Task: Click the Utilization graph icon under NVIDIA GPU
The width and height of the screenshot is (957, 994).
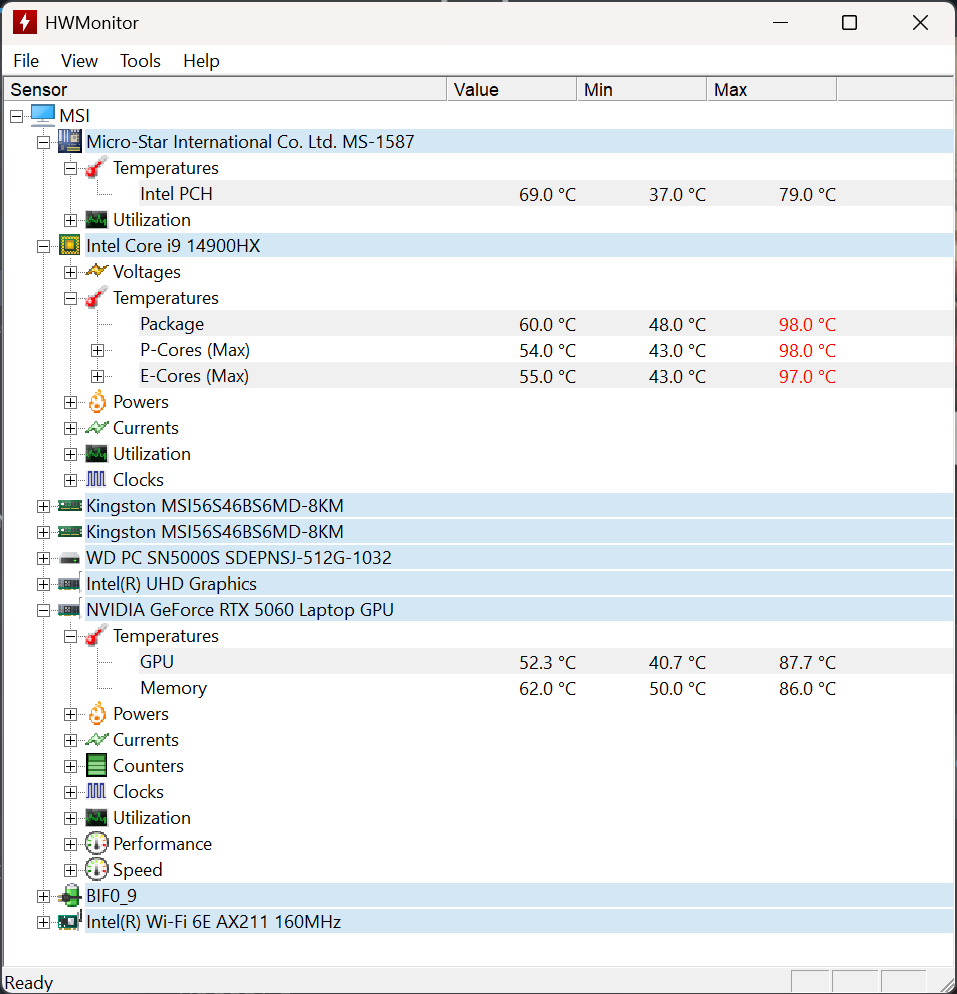Action: click(96, 818)
